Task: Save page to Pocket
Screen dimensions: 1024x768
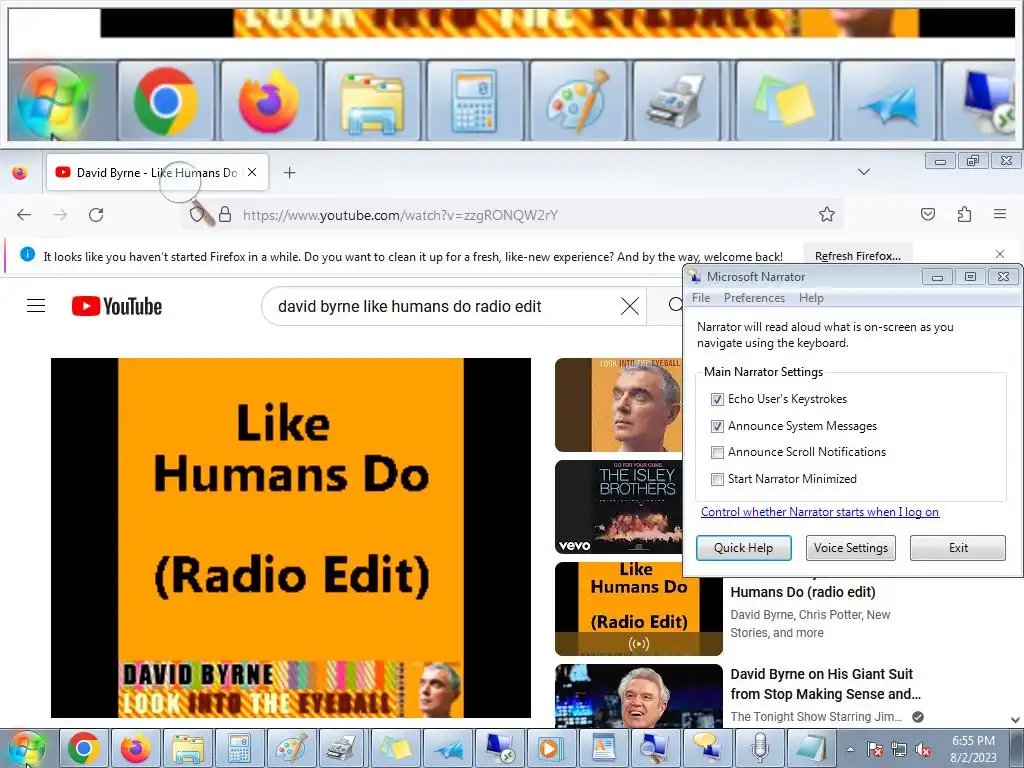Action: [x=928, y=214]
